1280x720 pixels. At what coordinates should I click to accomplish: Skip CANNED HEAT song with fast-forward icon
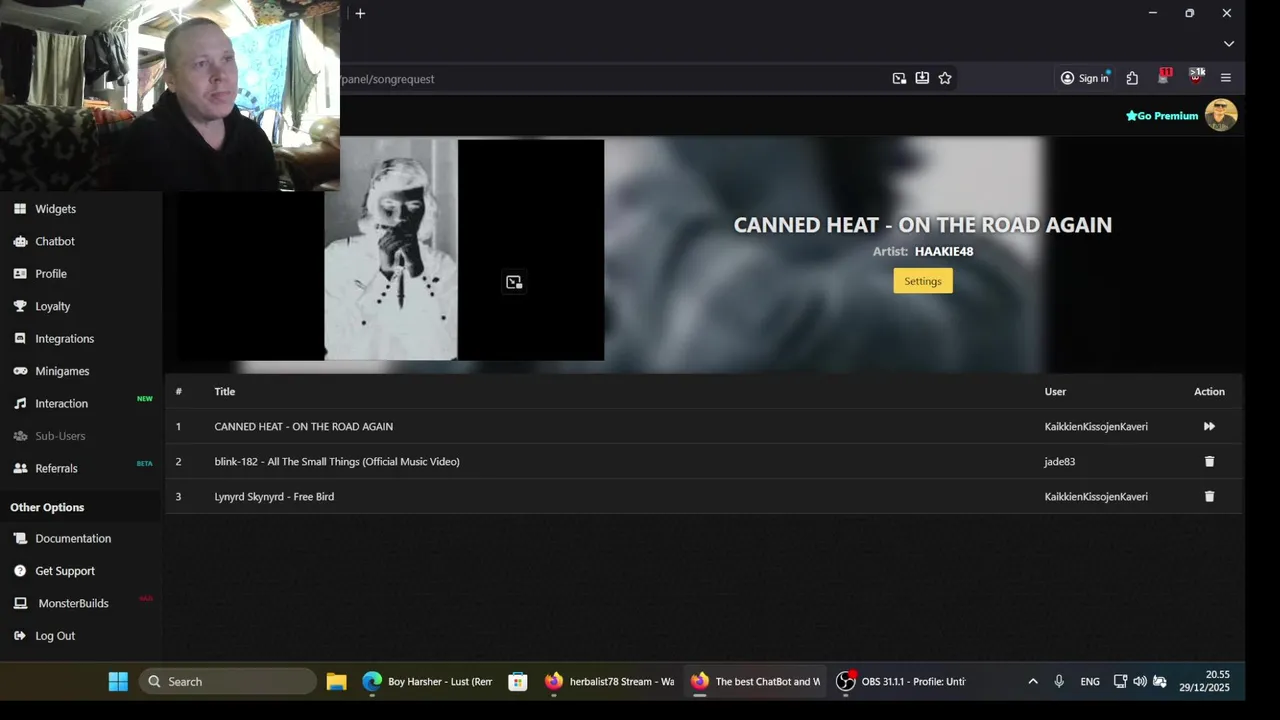1209,426
